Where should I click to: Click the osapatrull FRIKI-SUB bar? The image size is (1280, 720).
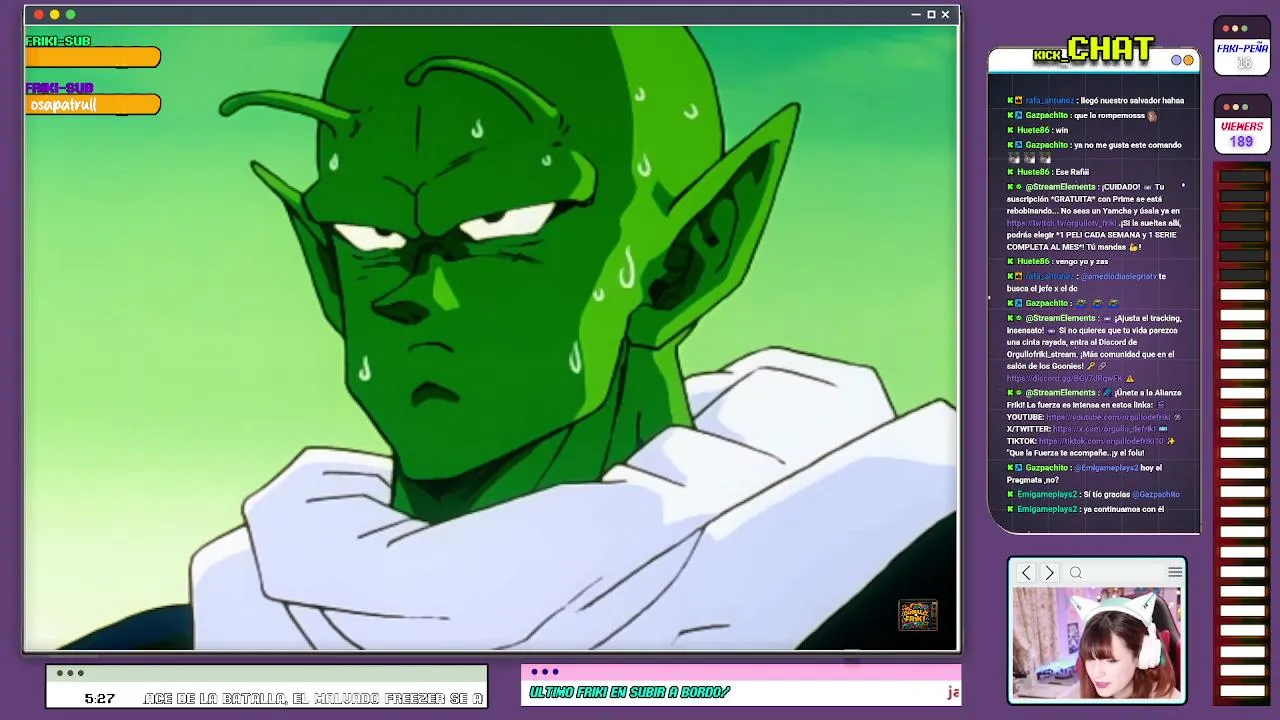93,104
